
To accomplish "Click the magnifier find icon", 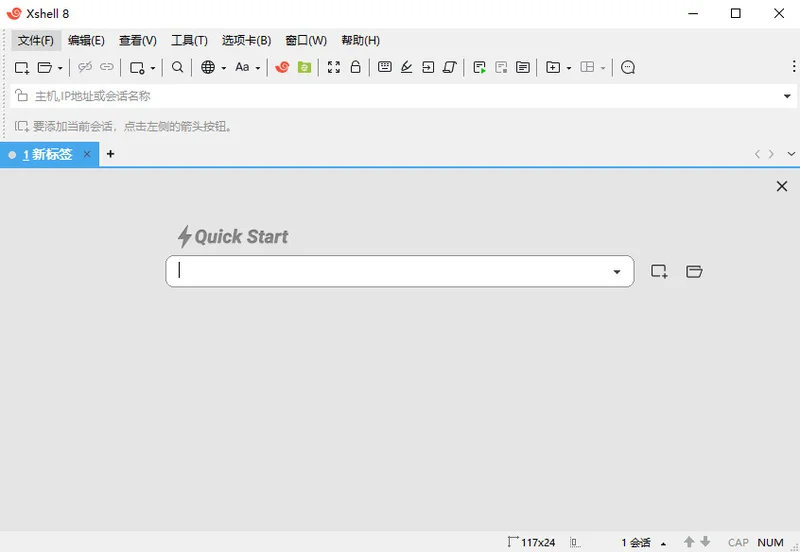I will (x=177, y=67).
